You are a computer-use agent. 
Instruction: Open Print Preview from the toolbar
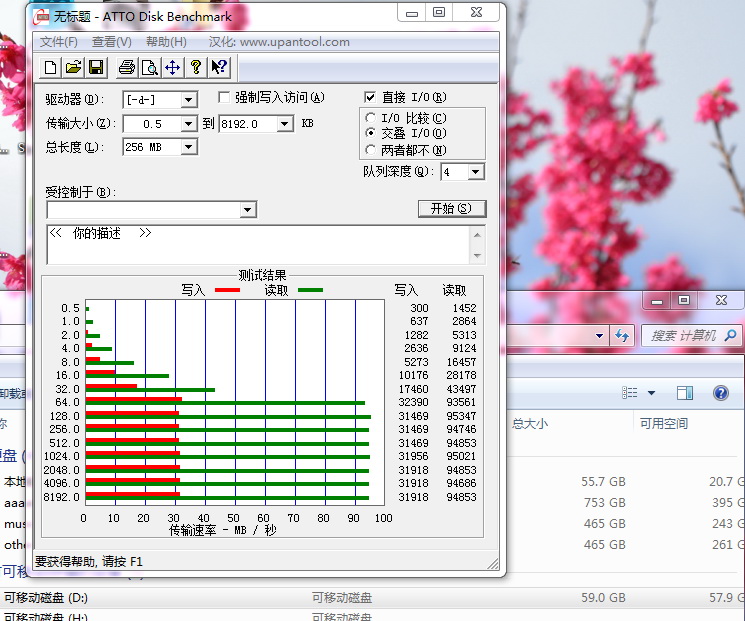(x=150, y=67)
